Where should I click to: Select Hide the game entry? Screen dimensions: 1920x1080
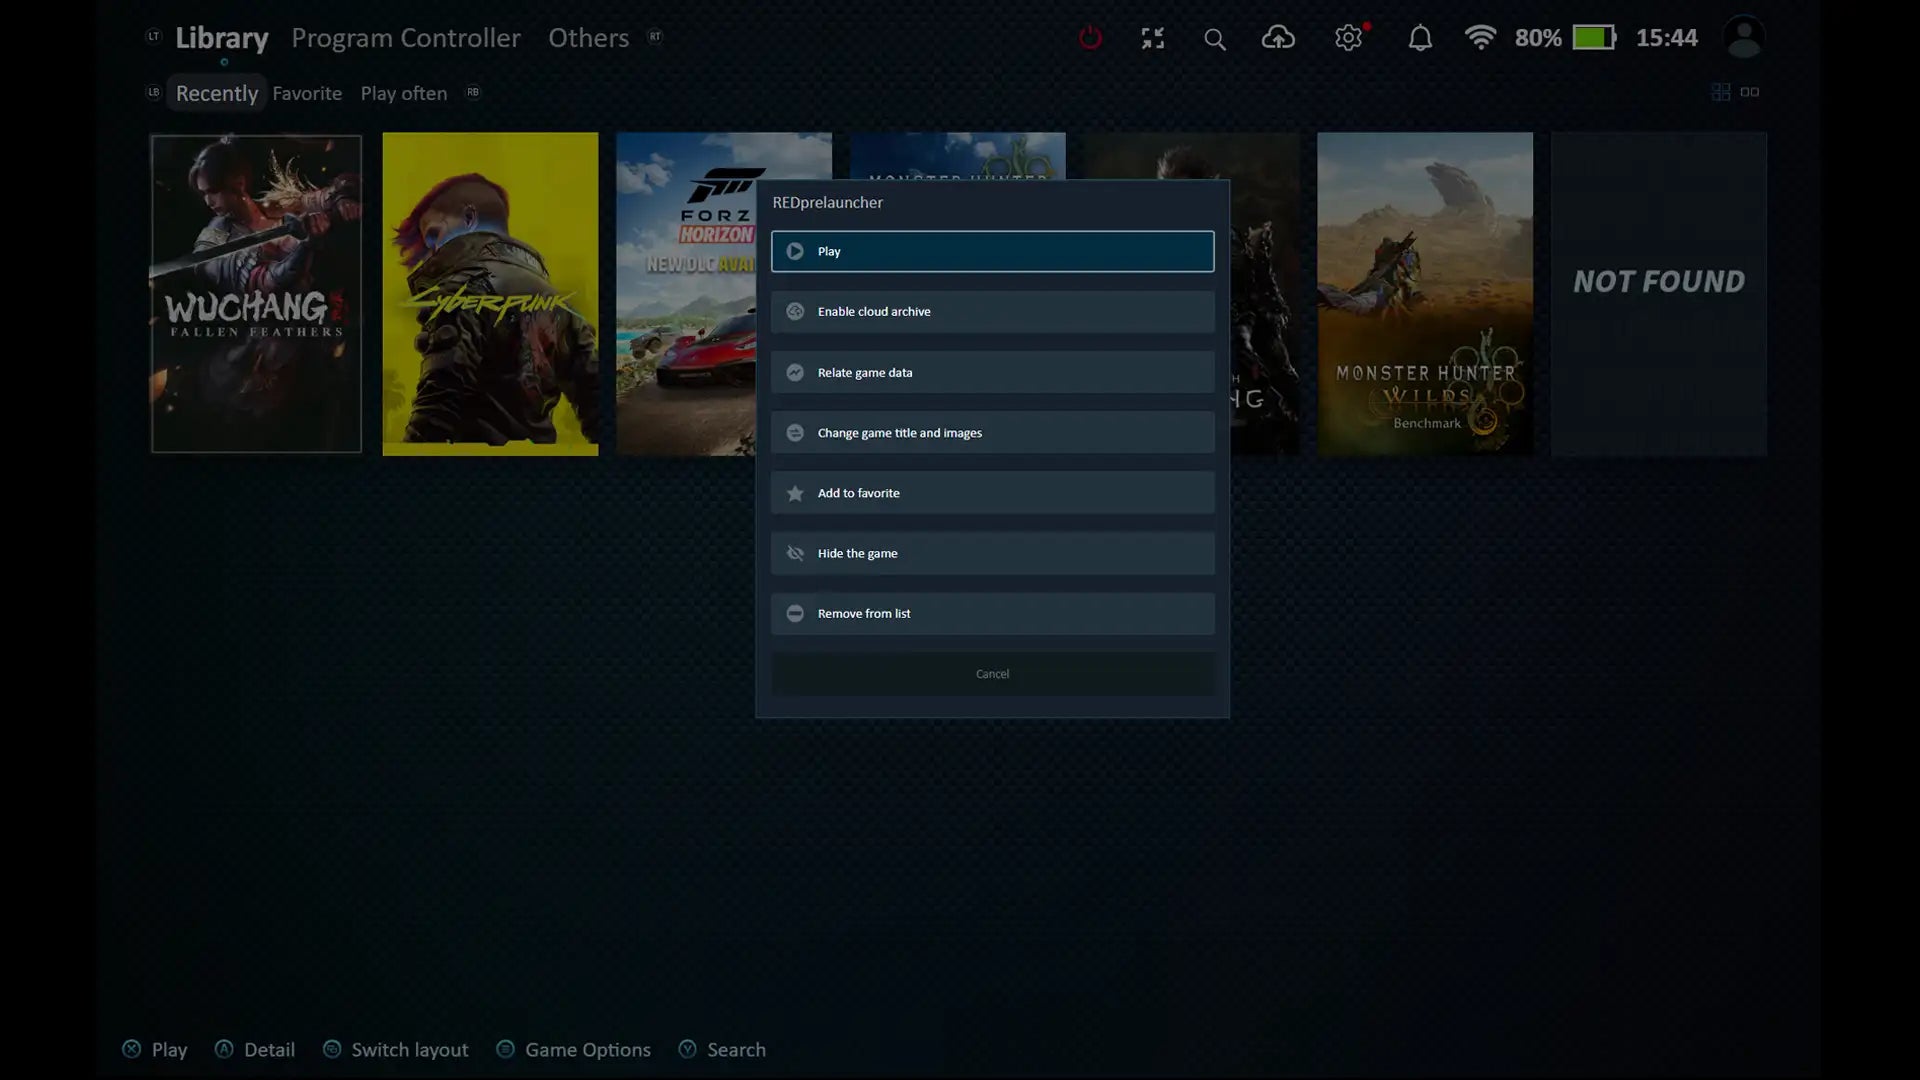point(992,553)
